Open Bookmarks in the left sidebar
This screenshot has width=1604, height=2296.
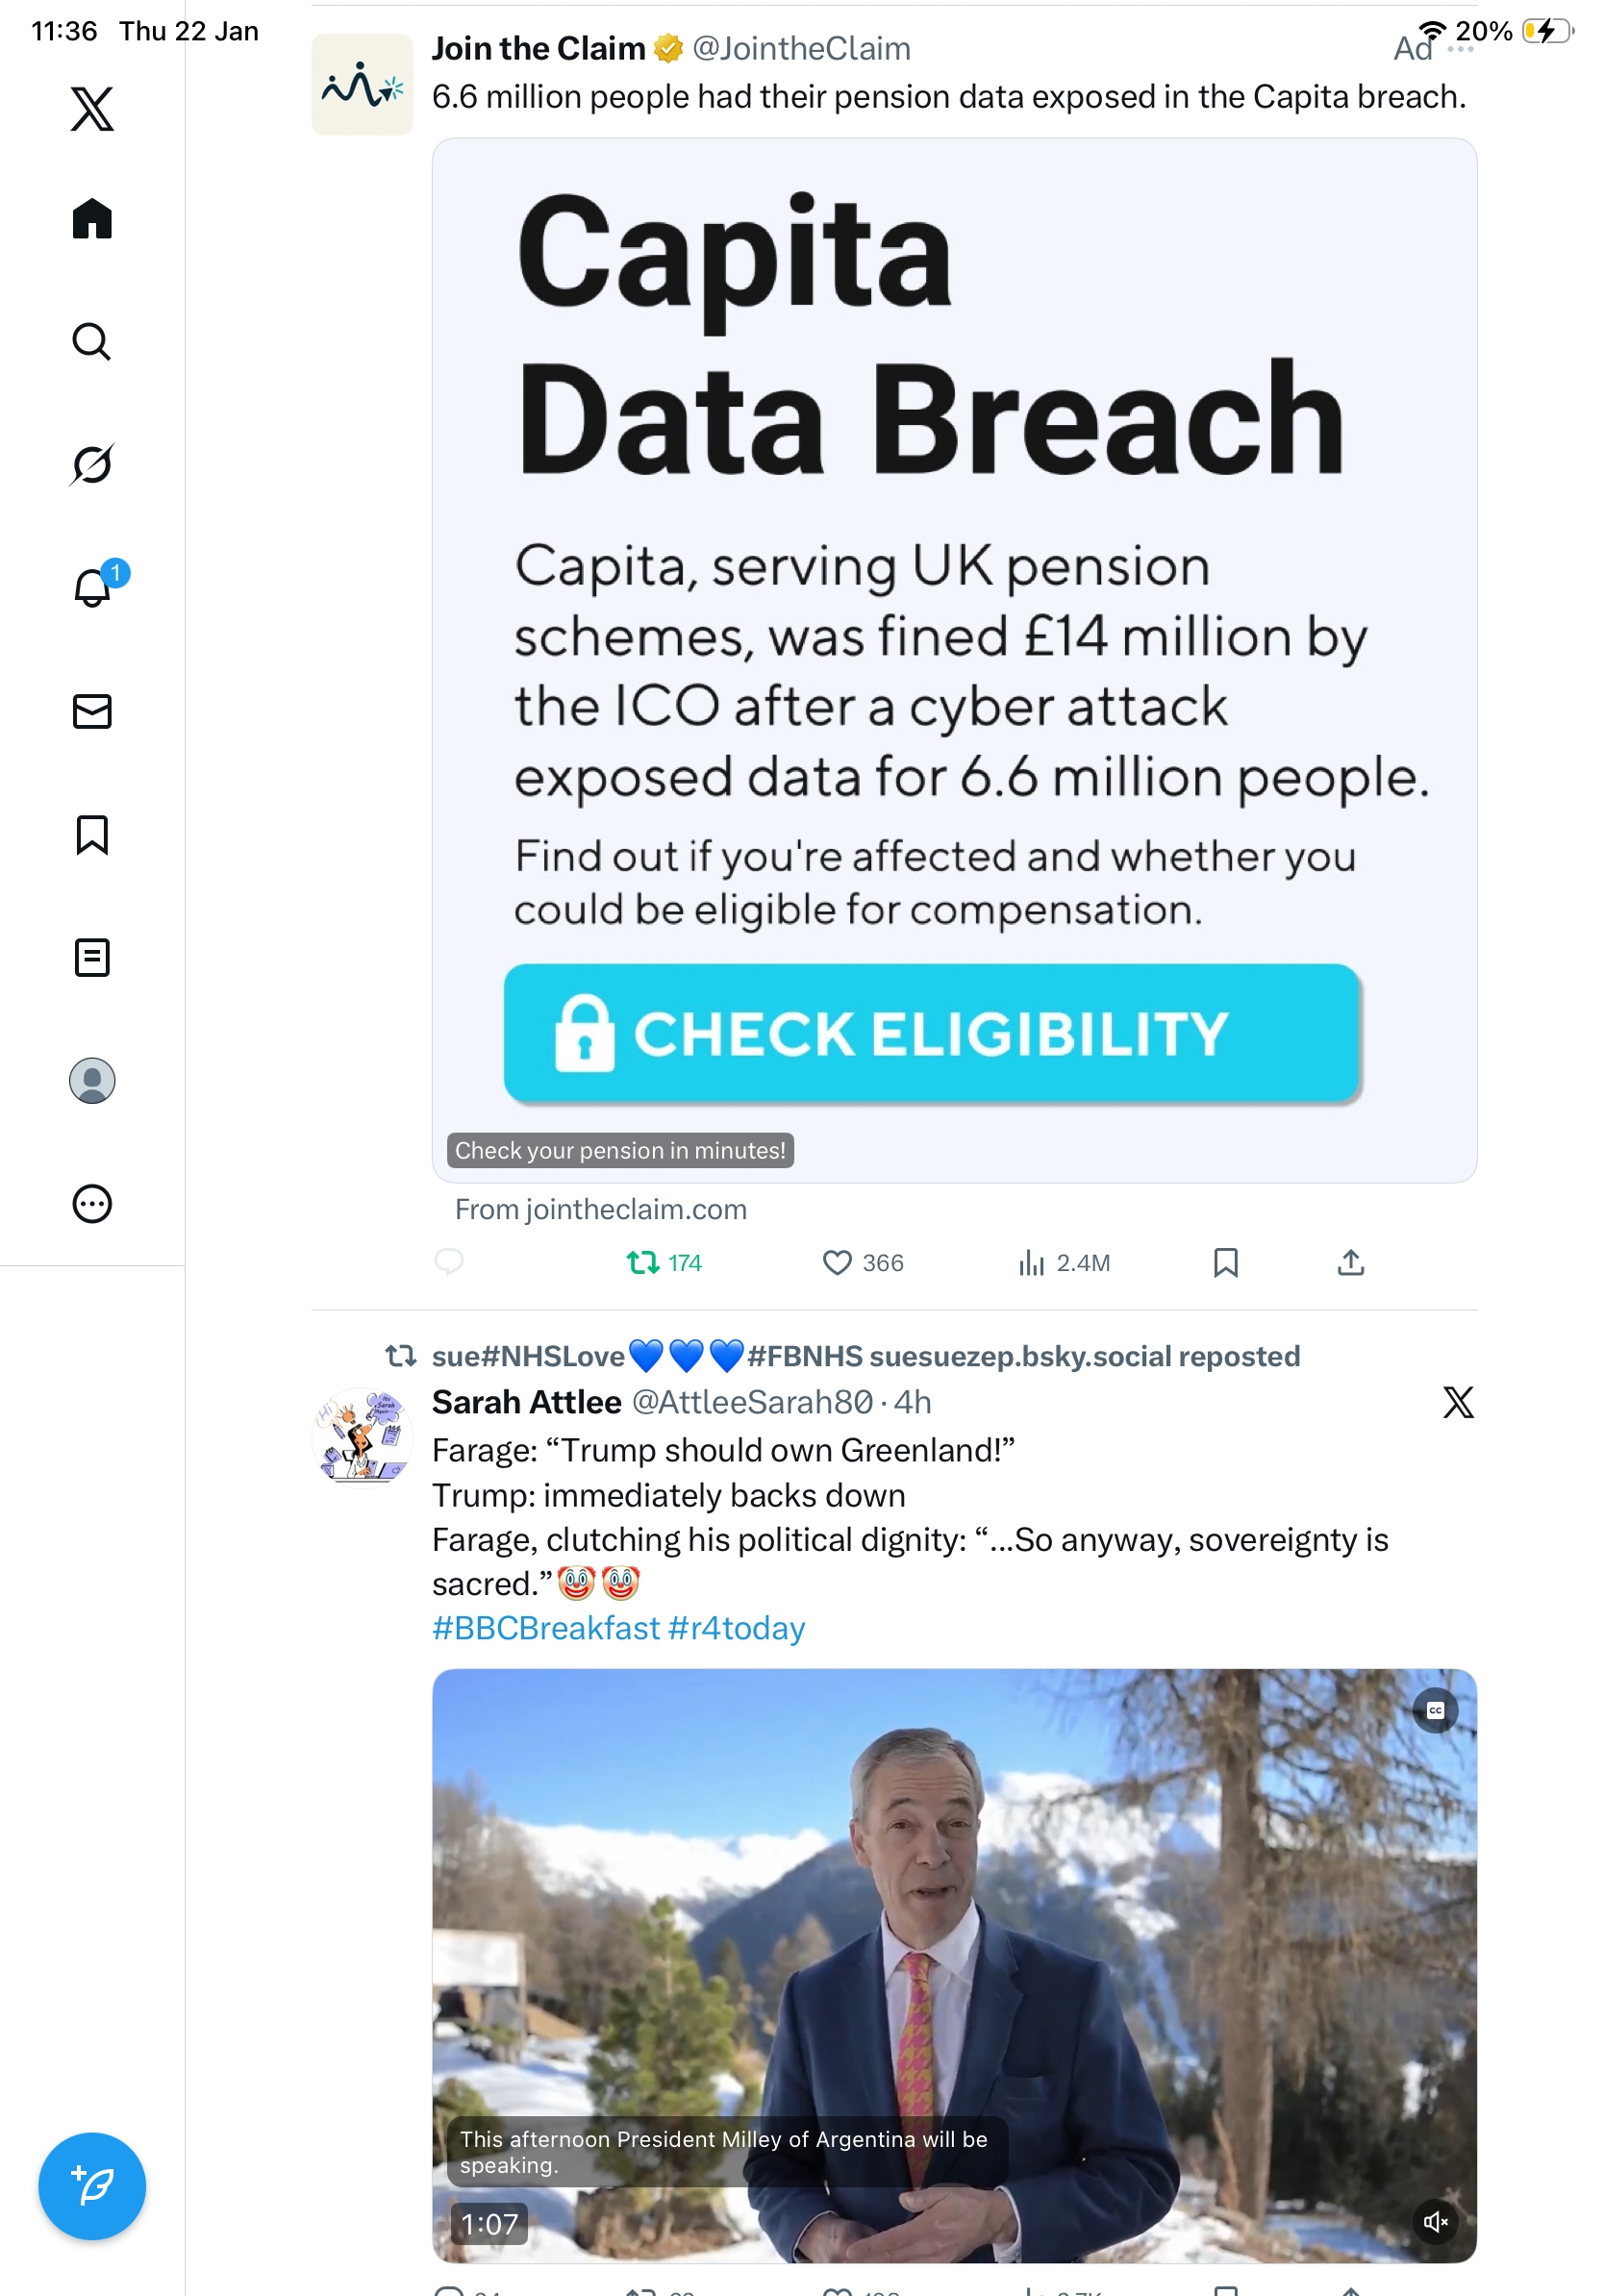click(x=92, y=834)
